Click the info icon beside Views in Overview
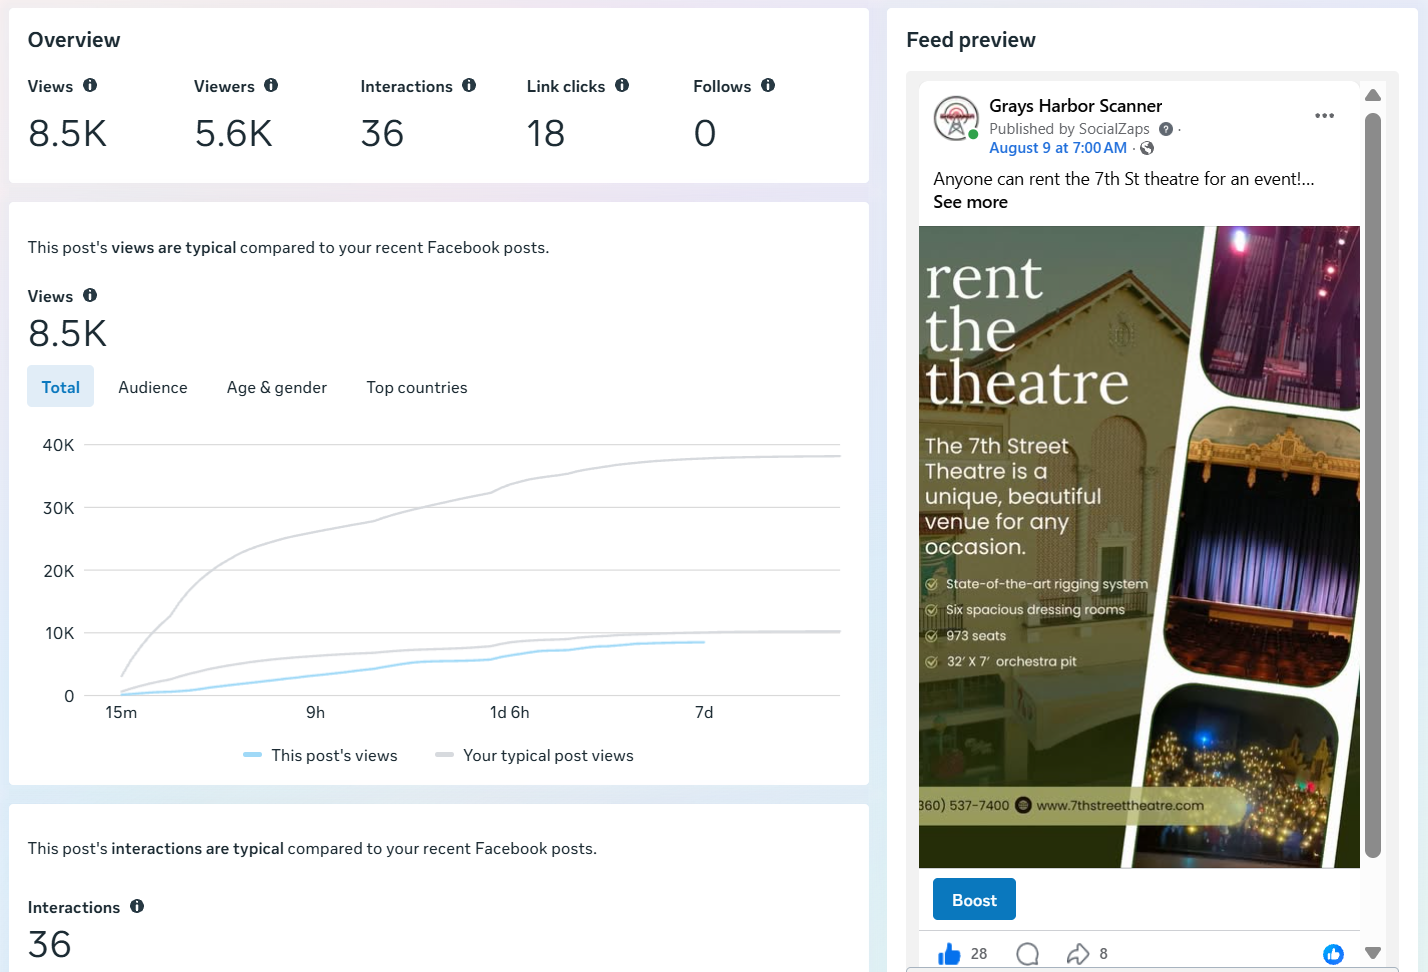The width and height of the screenshot is (1428, 972). [x=90, y=86]
